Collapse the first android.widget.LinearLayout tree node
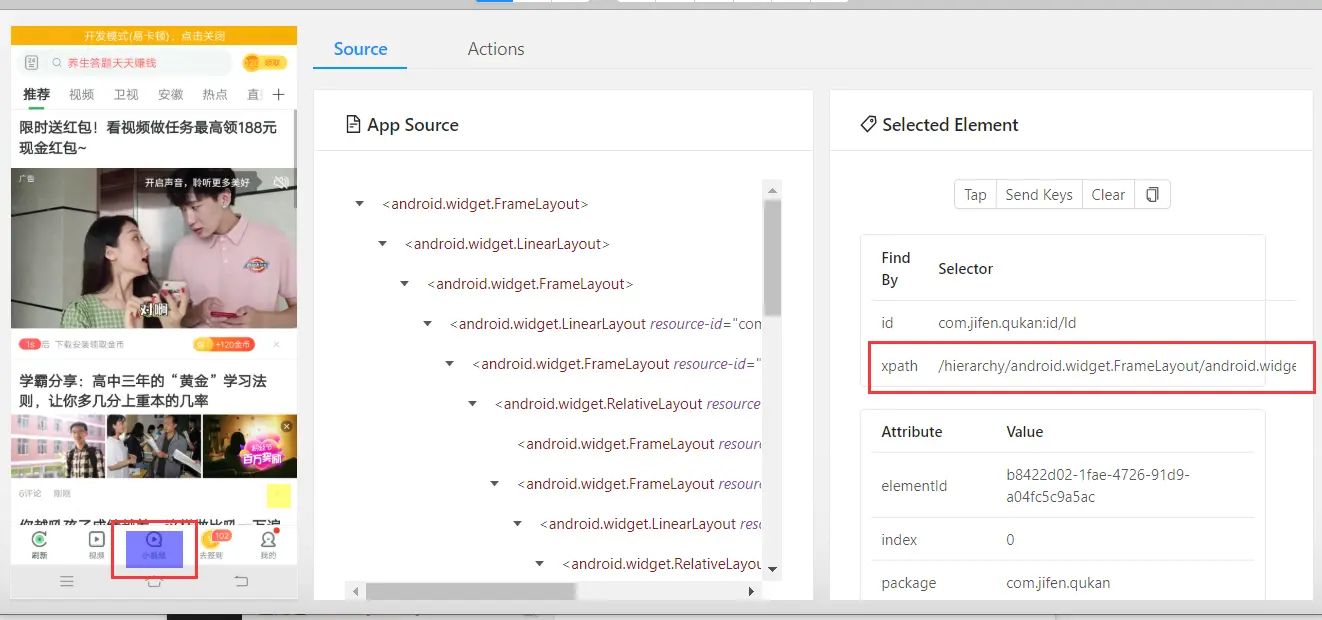 click(382, 244)
